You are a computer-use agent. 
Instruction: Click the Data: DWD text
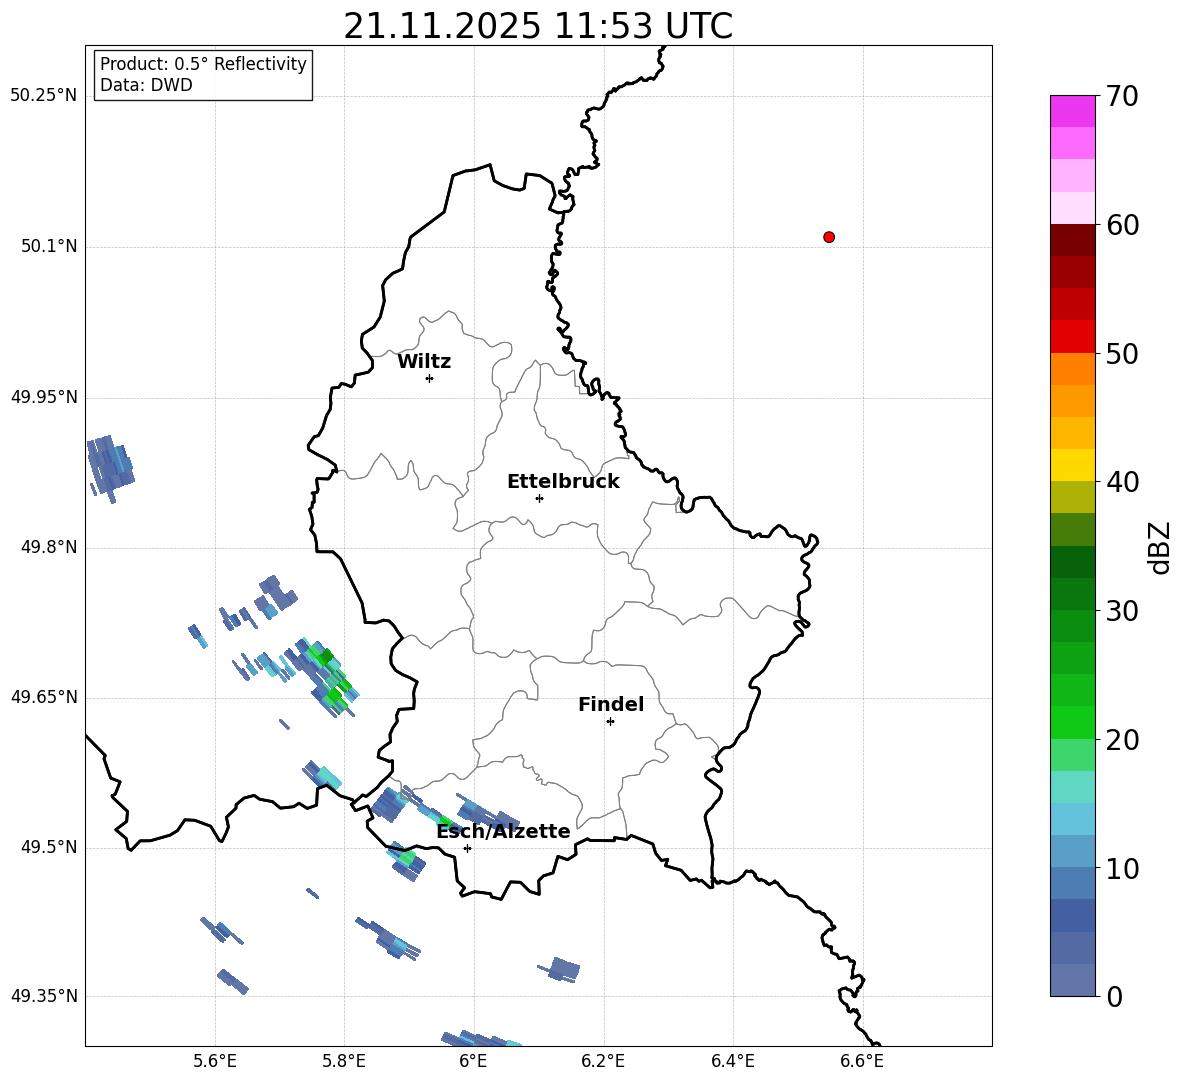click(146, 85)
